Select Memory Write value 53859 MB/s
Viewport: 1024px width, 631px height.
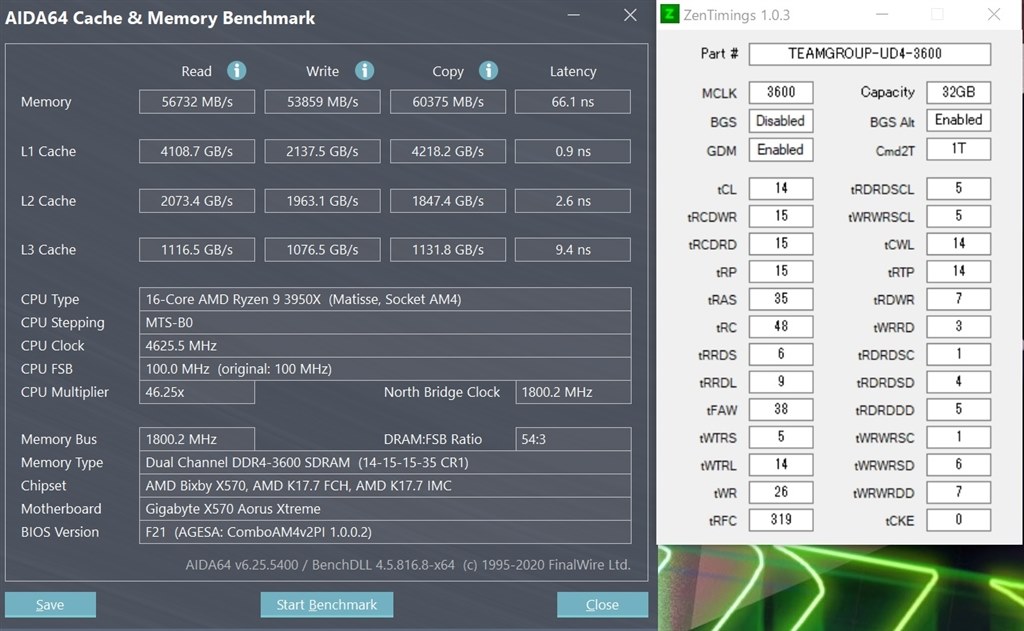click(x=322, y=102)
